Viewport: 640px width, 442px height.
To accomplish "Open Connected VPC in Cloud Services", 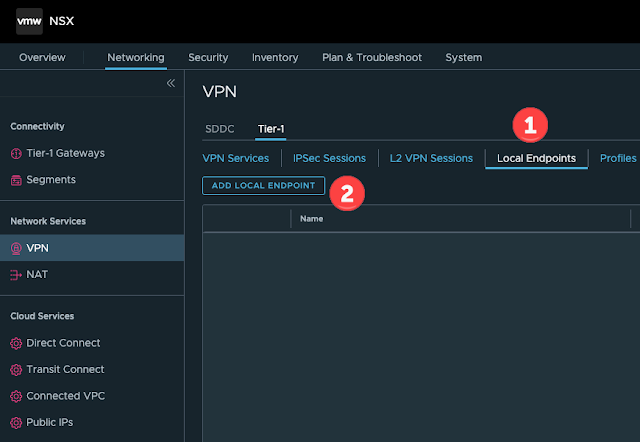I will tap(65, 396).
